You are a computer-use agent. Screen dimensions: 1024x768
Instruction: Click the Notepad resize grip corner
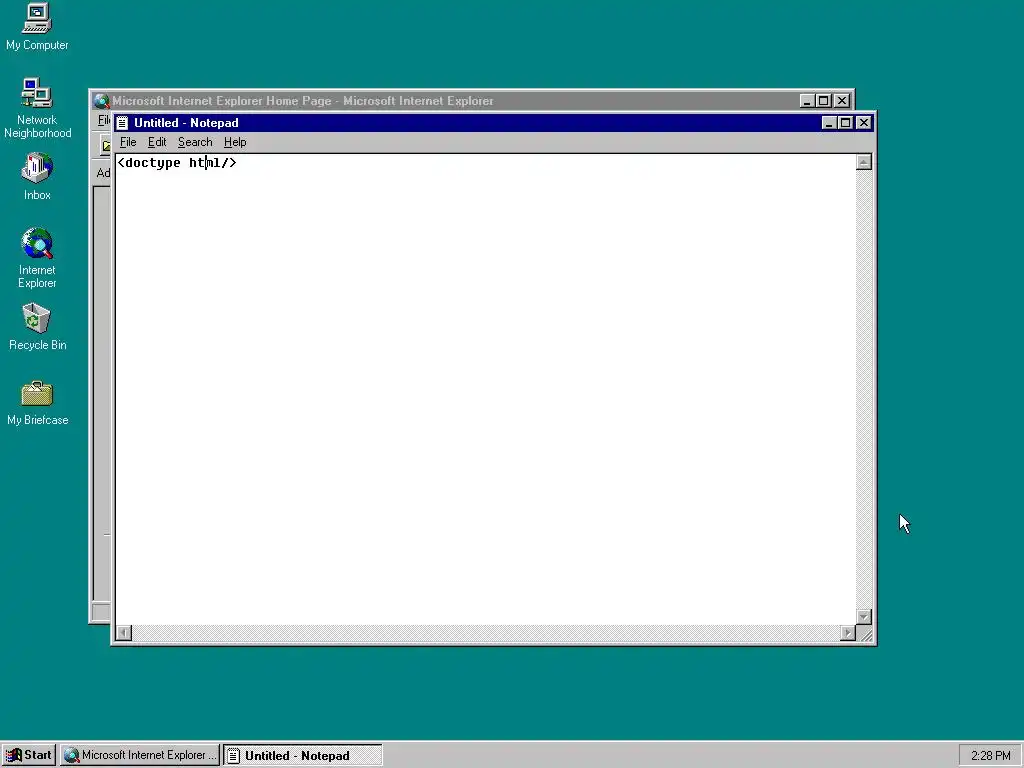tap(865, 634)
